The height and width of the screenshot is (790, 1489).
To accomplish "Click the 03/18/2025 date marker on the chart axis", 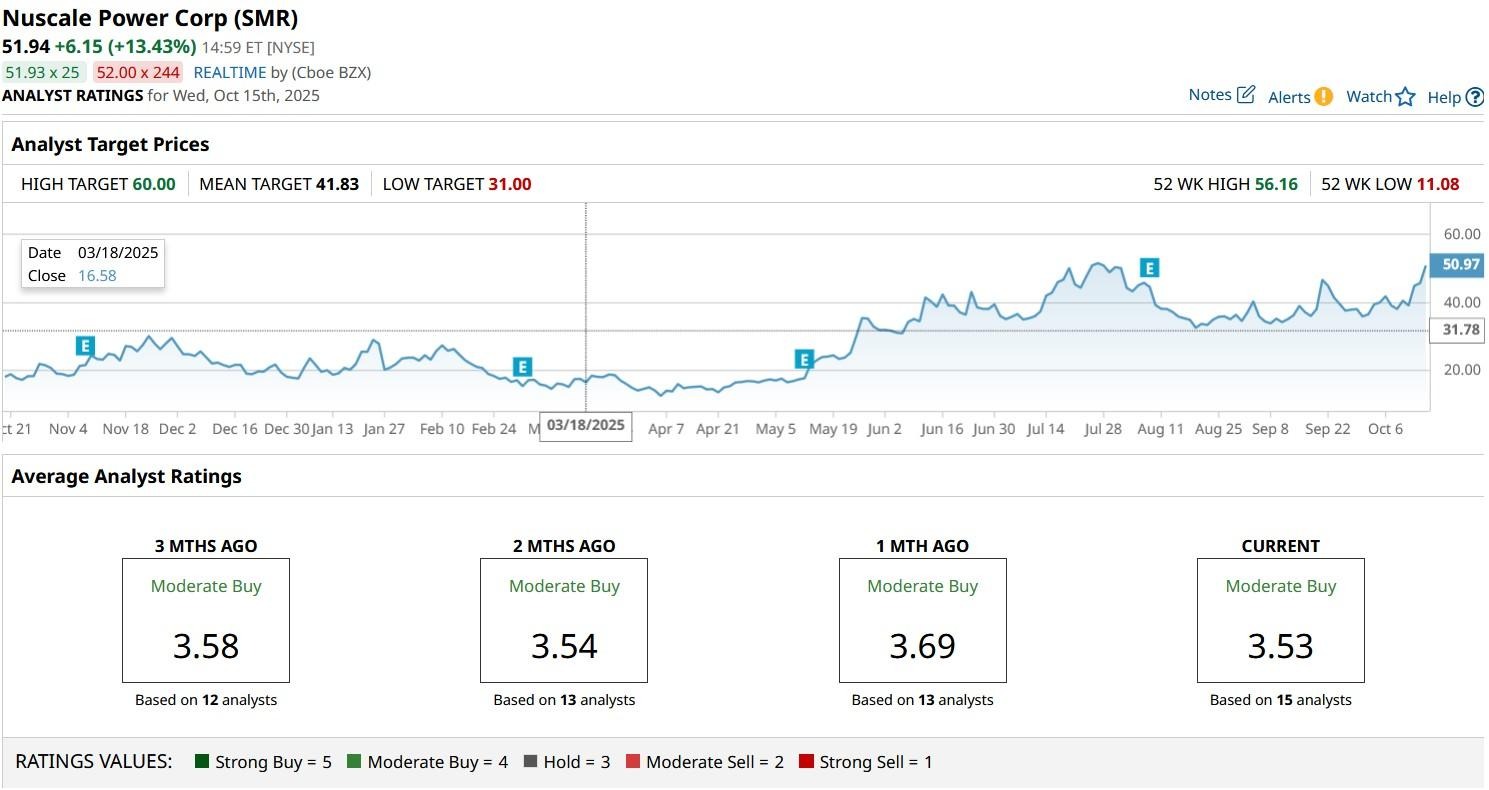I will click(586, 425).
